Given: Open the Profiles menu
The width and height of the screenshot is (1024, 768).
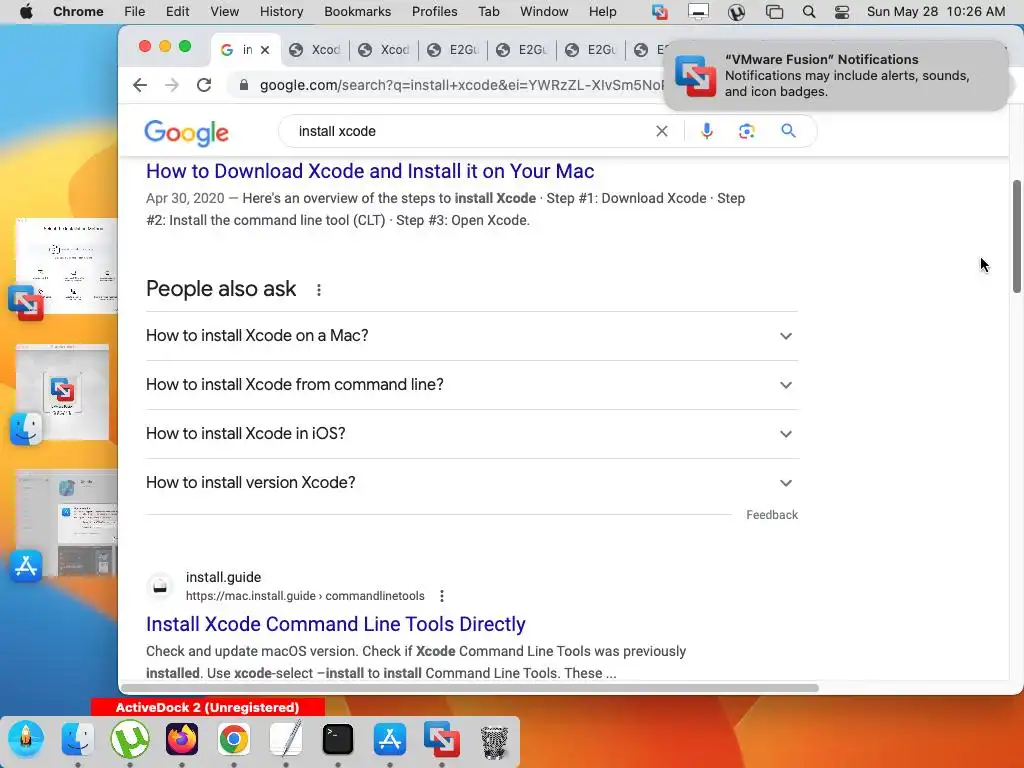Looking at the screenshot, I should (434, 11).
